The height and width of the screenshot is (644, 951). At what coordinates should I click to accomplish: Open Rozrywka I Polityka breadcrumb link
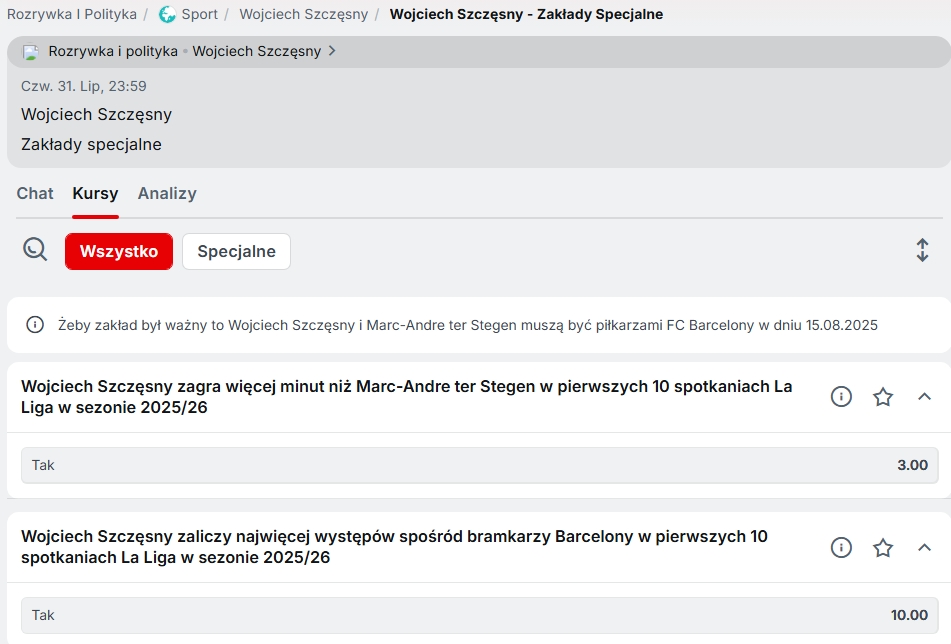tap(72, 15)
